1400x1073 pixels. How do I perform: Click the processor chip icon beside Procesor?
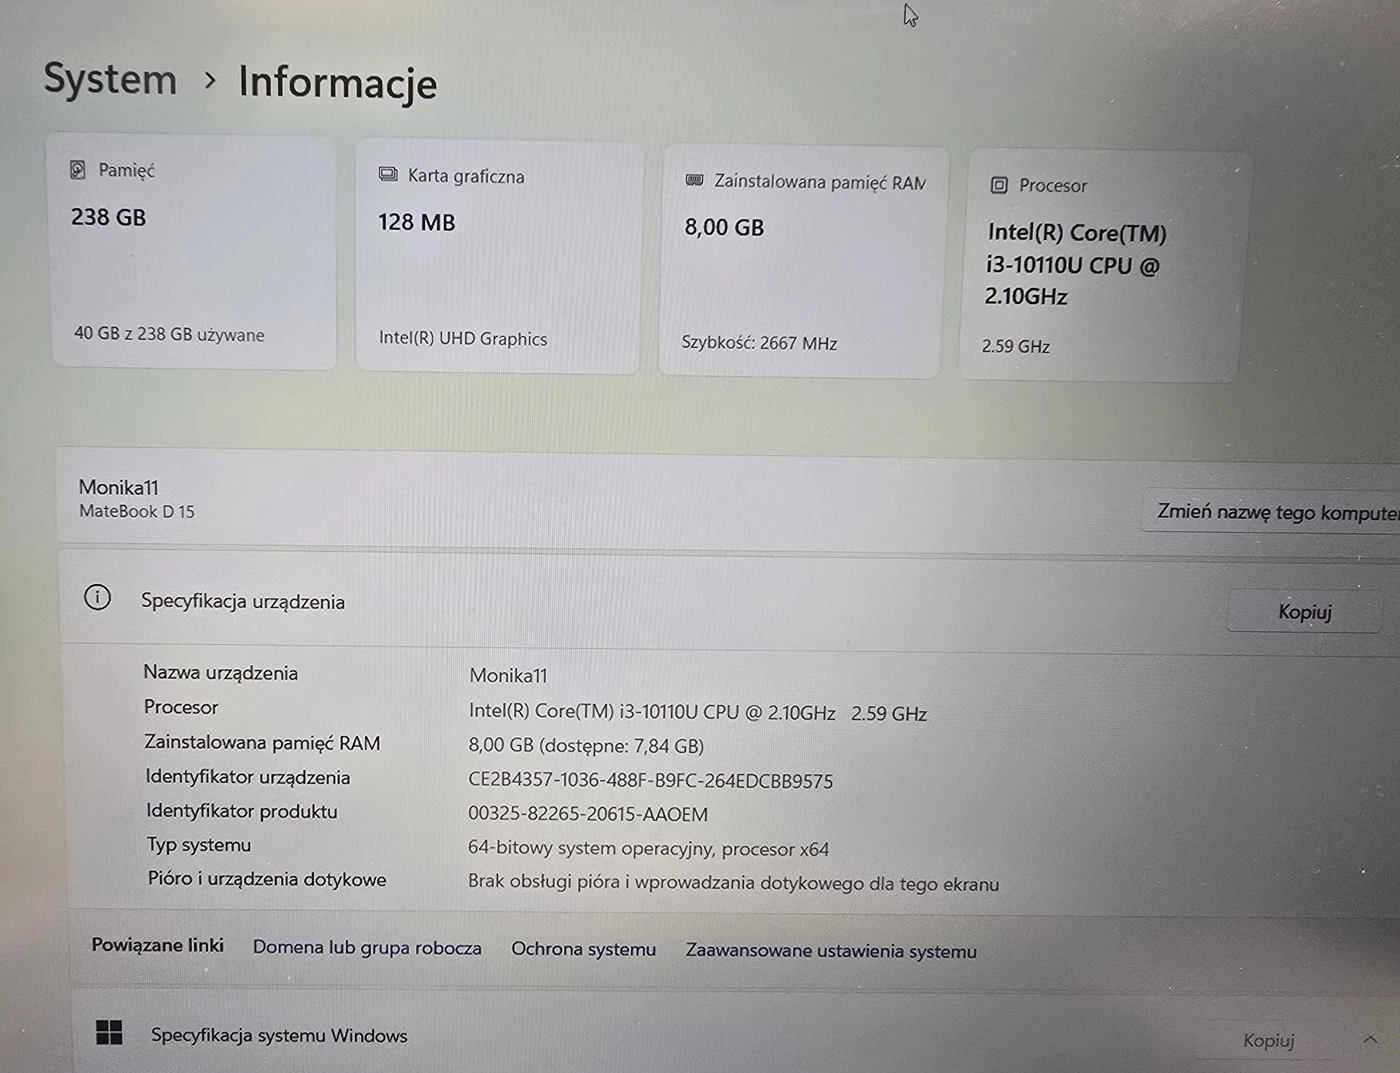pyautogui.click(x=999, y=185)
